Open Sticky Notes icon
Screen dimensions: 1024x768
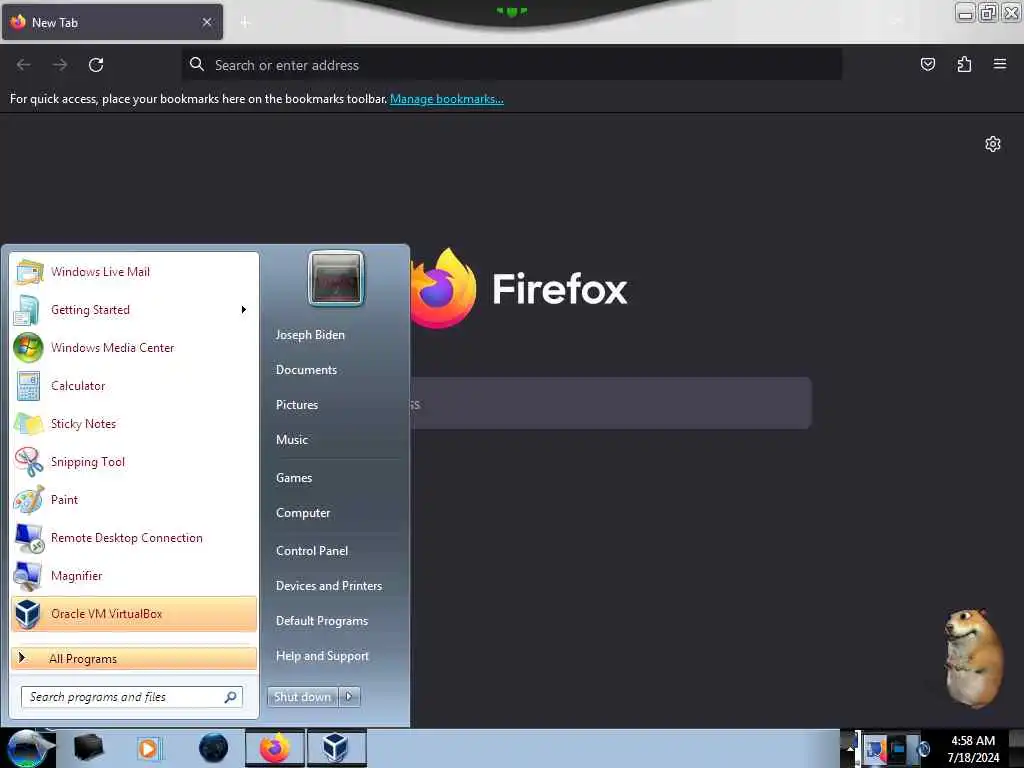coord(29,424)
